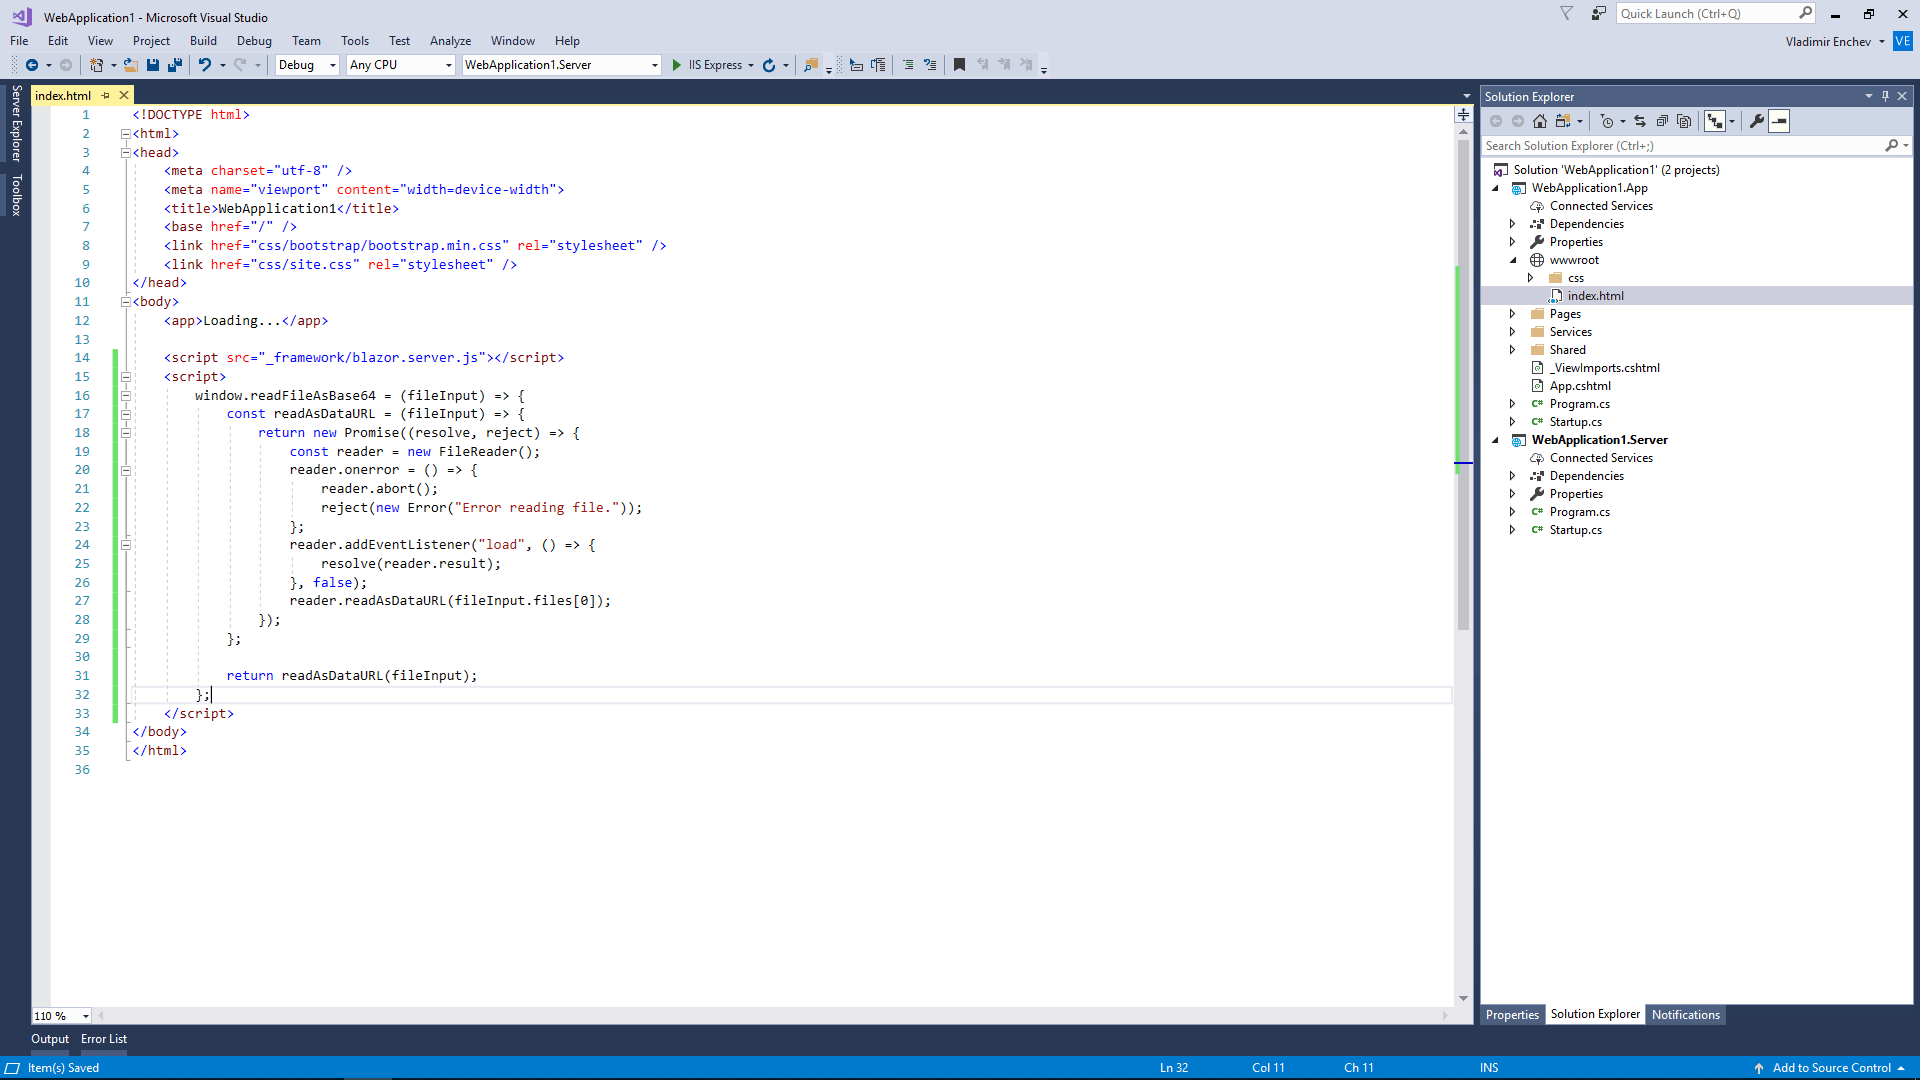Click the Test menu item
Screen dimensions: 1920x1080
coord(400,40)
